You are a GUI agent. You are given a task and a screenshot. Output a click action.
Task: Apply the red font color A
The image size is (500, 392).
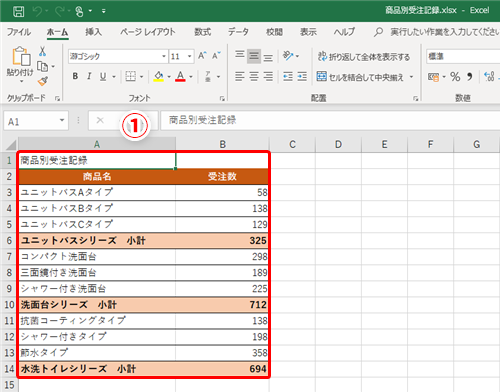click(x=180, y=76)
